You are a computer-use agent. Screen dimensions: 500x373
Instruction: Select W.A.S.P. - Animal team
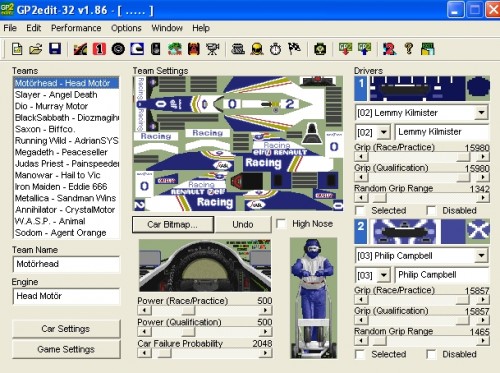[66, 221]
